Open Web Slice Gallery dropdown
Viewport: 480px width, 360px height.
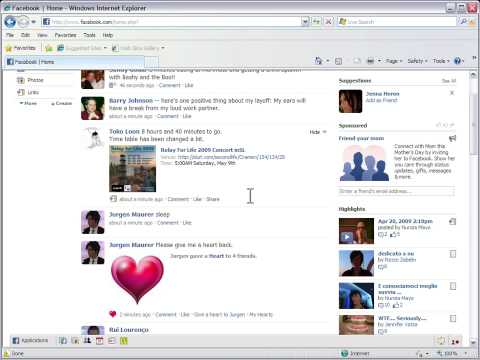click(x=138, y=48)
